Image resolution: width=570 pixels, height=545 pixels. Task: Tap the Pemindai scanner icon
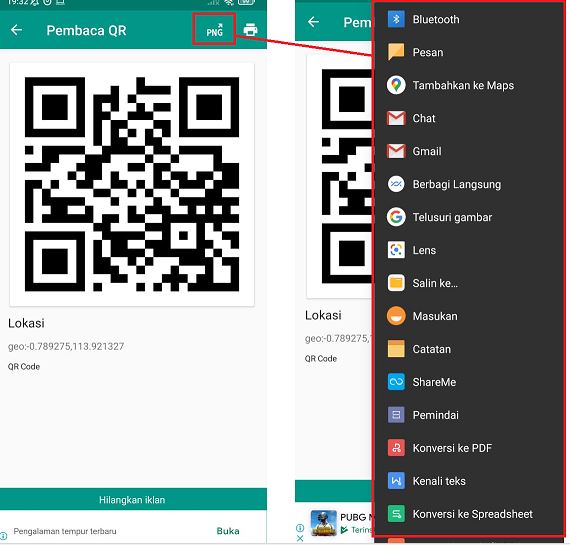(396, 415)
